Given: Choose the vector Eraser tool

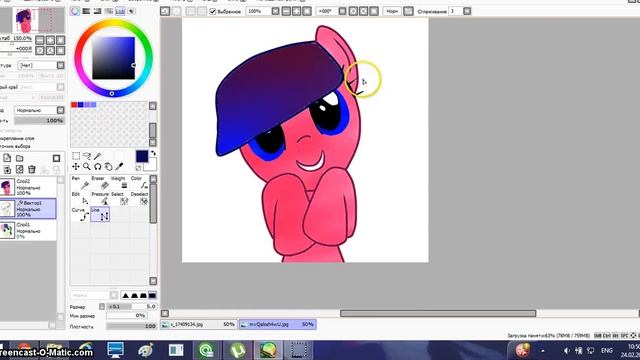Looking at the screenshot, I should coord(100,183).
